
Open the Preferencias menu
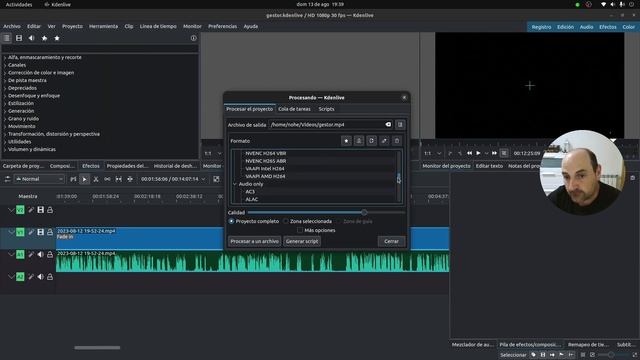222,26
